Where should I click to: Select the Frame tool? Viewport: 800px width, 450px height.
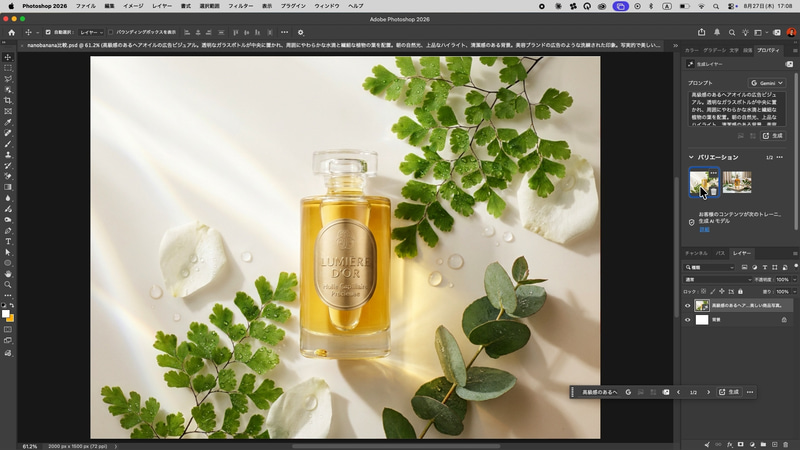click(x=8, y=111)
